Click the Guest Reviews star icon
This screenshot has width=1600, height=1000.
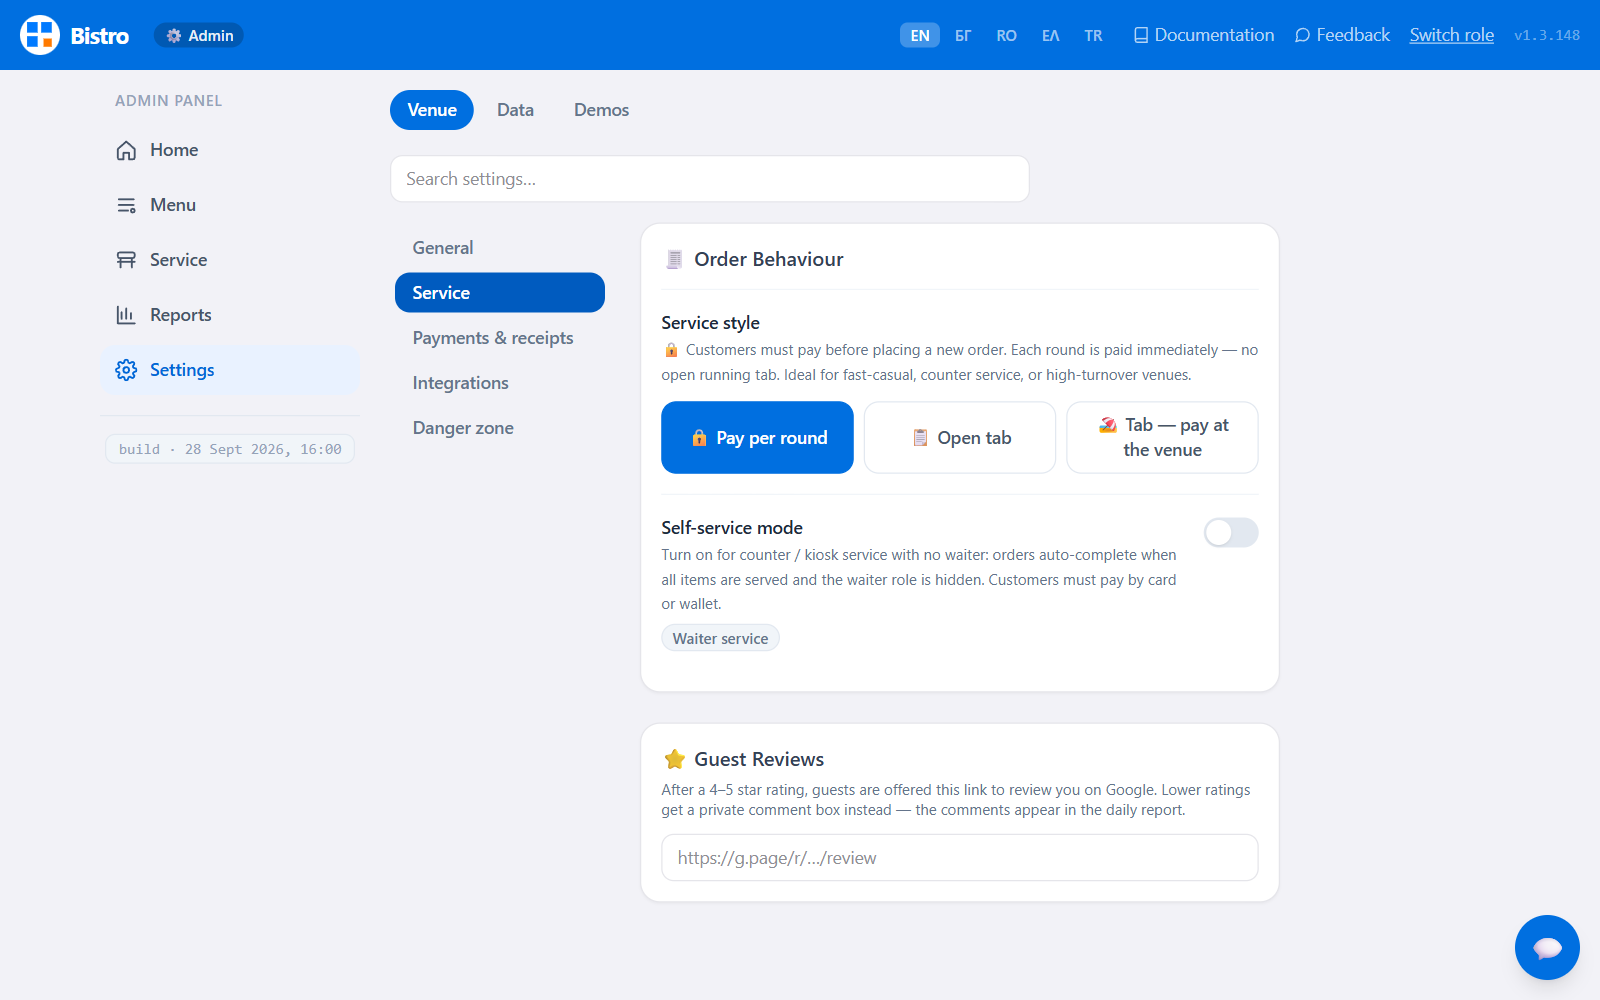(675, 759)
